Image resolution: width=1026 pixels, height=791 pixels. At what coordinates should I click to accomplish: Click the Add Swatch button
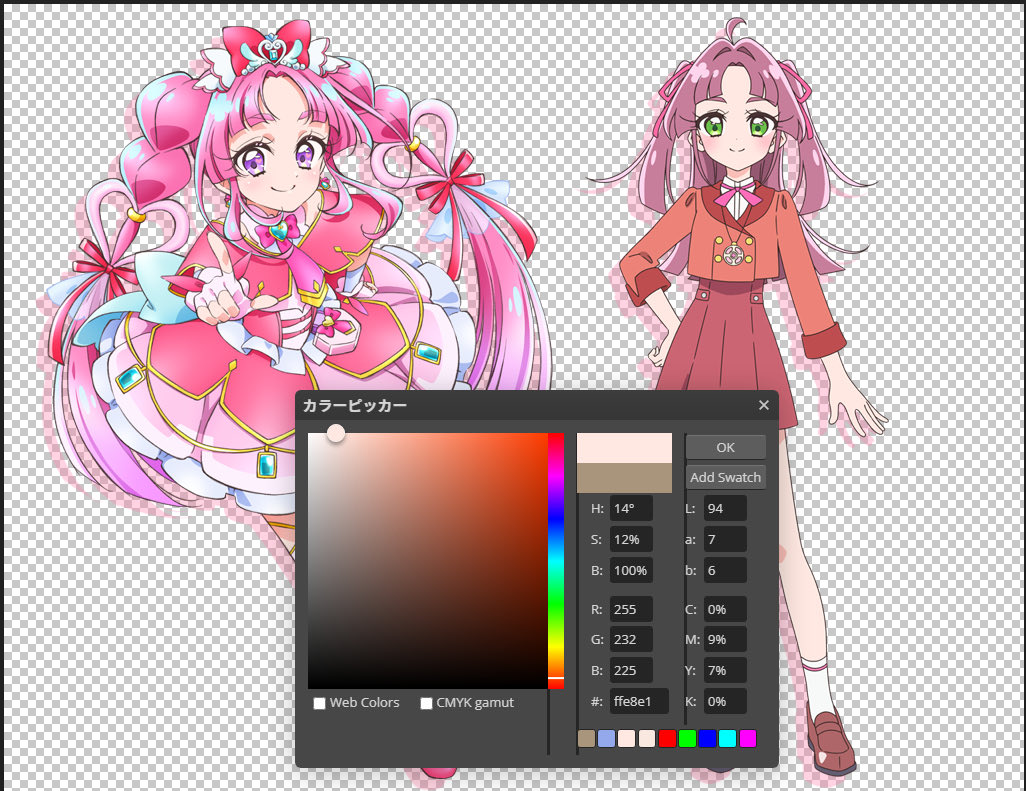pyautogui.click(x=726, y=477)
